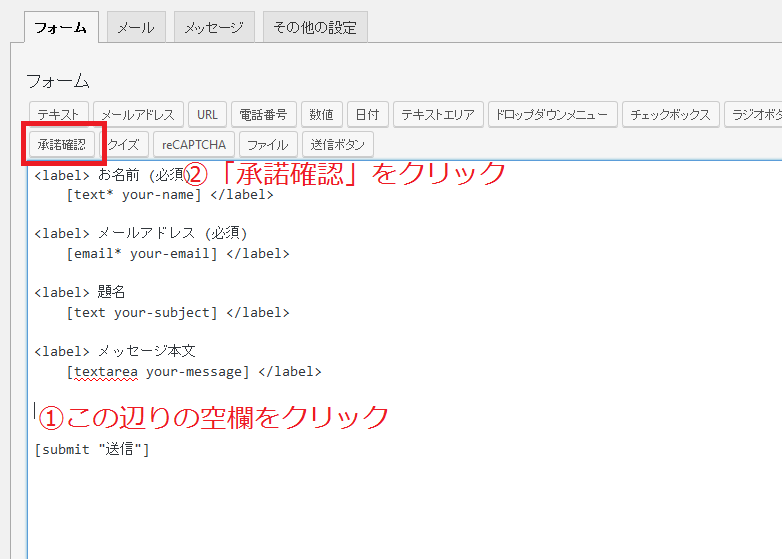782x559 pixels.
Task: Click the メールアドレス tag button
Action: tap(138, 114)
